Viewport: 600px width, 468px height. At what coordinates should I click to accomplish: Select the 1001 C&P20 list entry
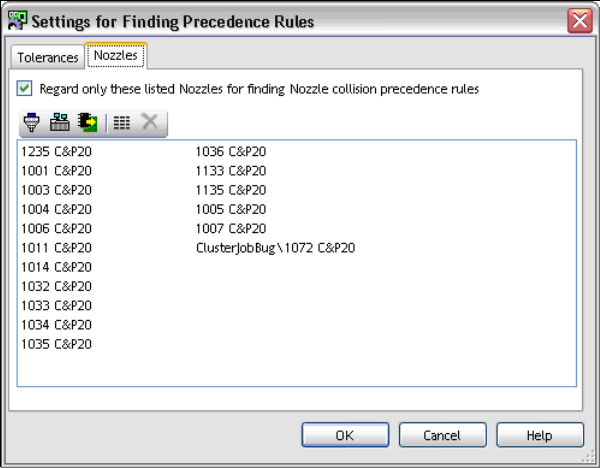(56, 171)
